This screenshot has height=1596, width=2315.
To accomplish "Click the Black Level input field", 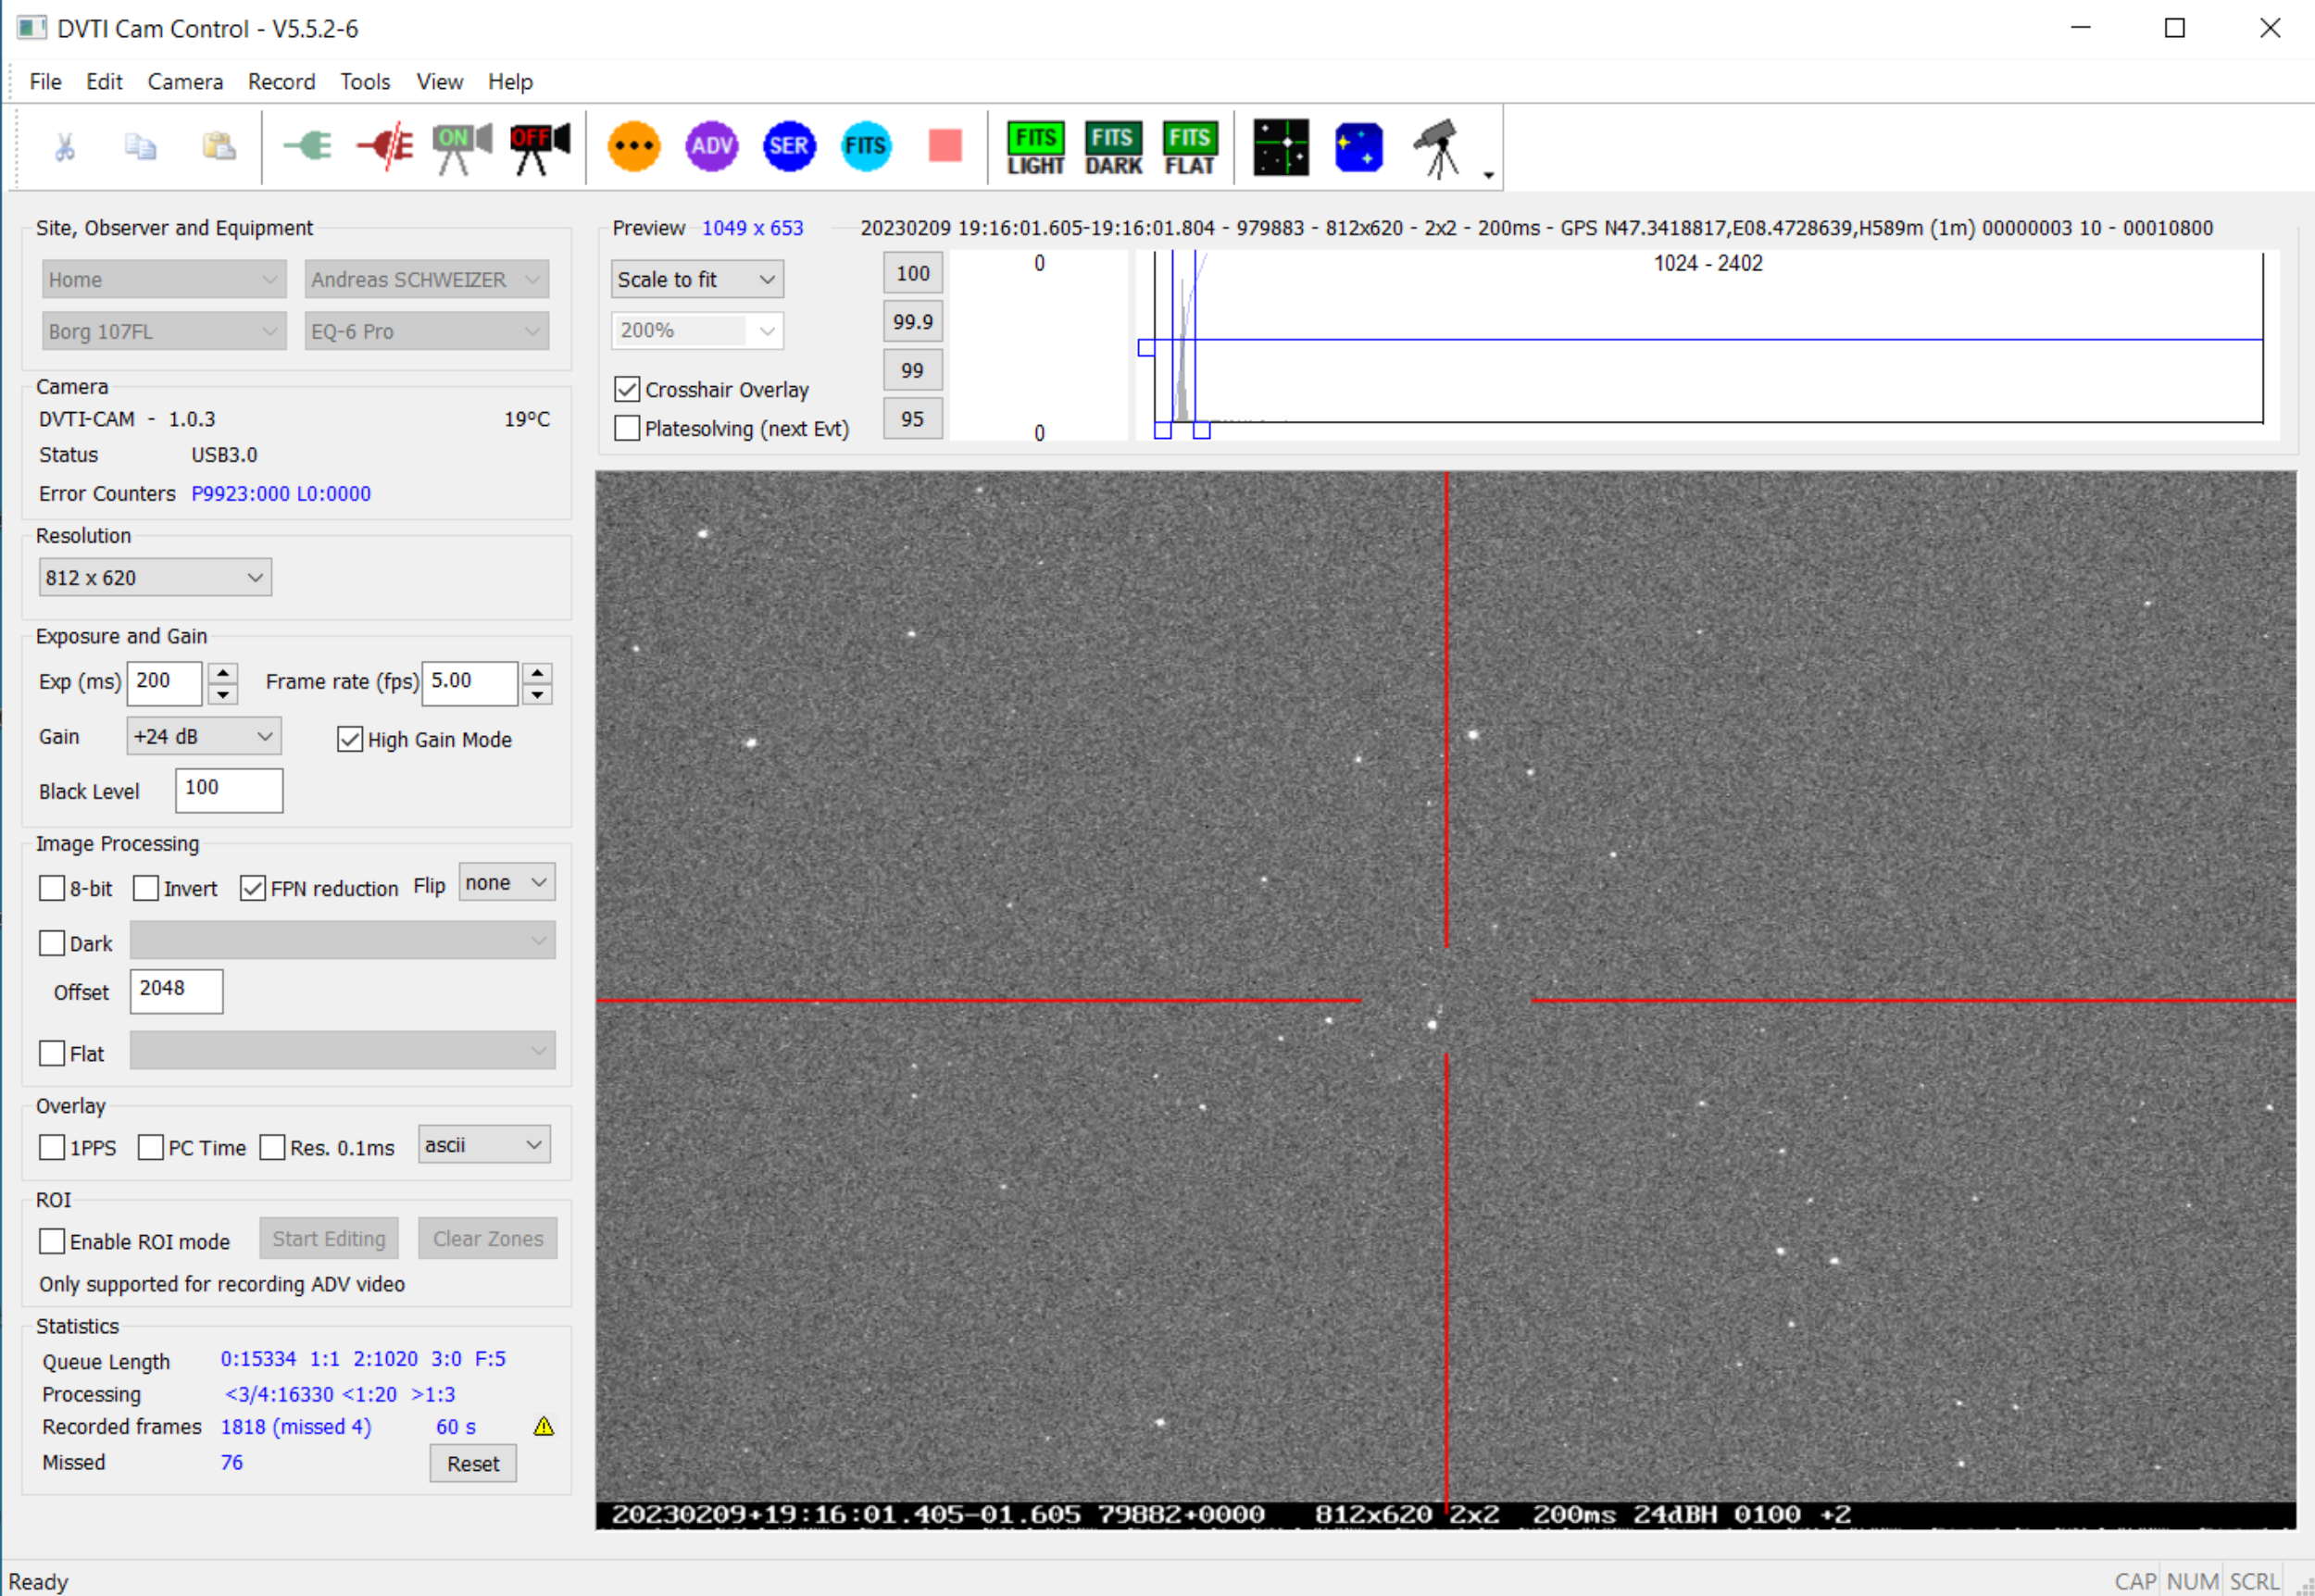I will (229, 790).
